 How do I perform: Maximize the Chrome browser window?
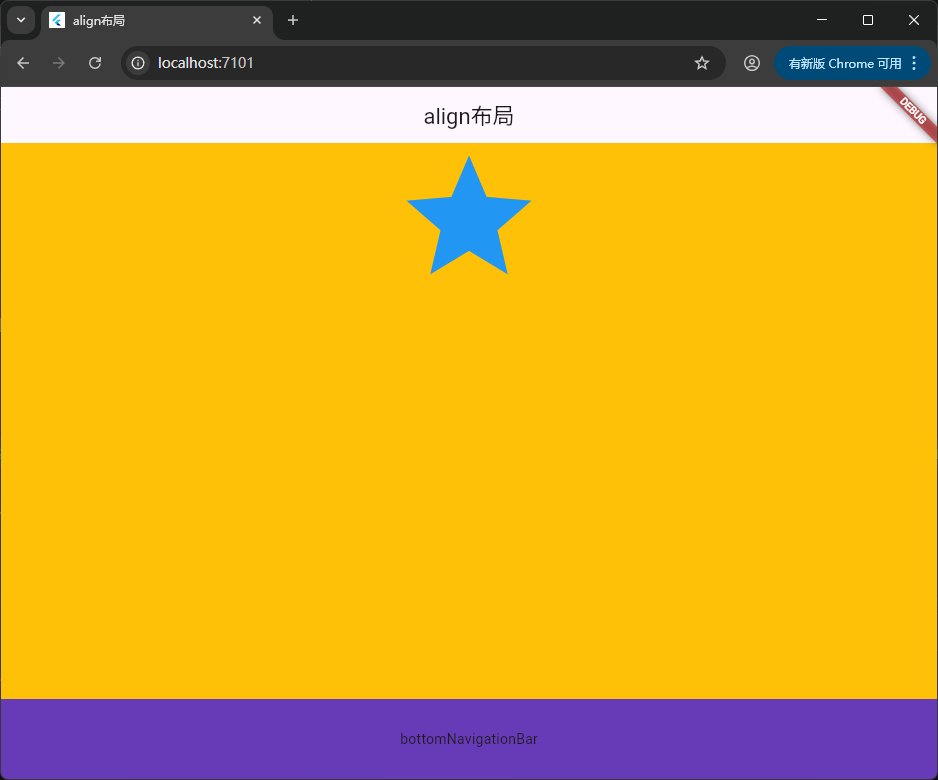(867, 20)
